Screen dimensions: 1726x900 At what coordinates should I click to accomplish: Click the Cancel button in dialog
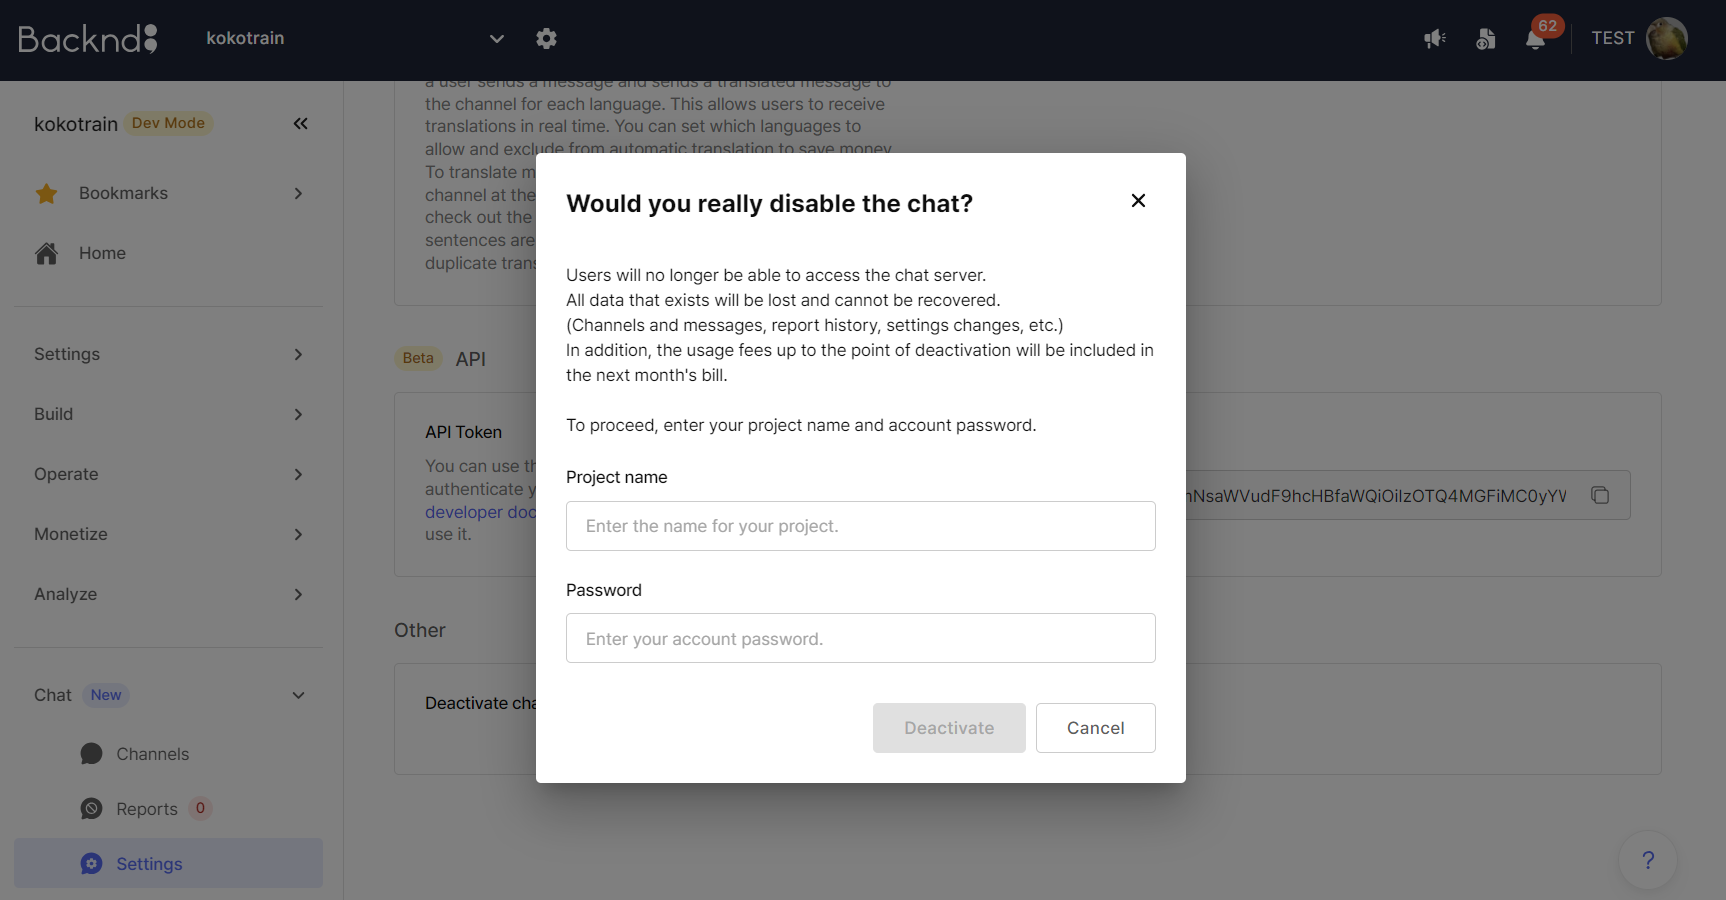[1096, 728]
